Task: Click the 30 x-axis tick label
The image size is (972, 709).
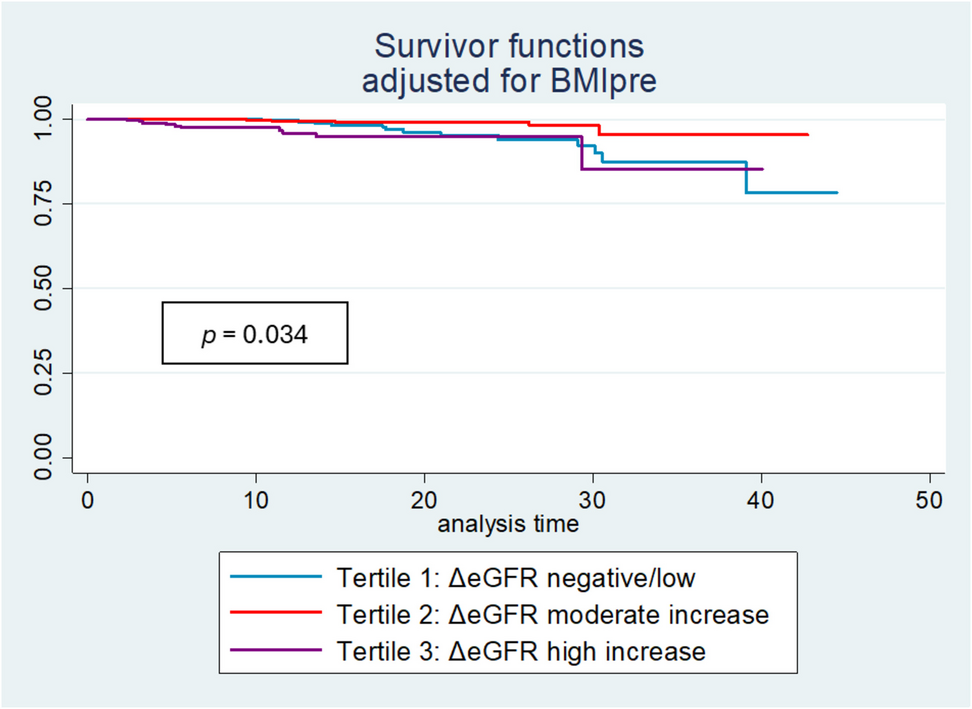Action: (593, 499)
